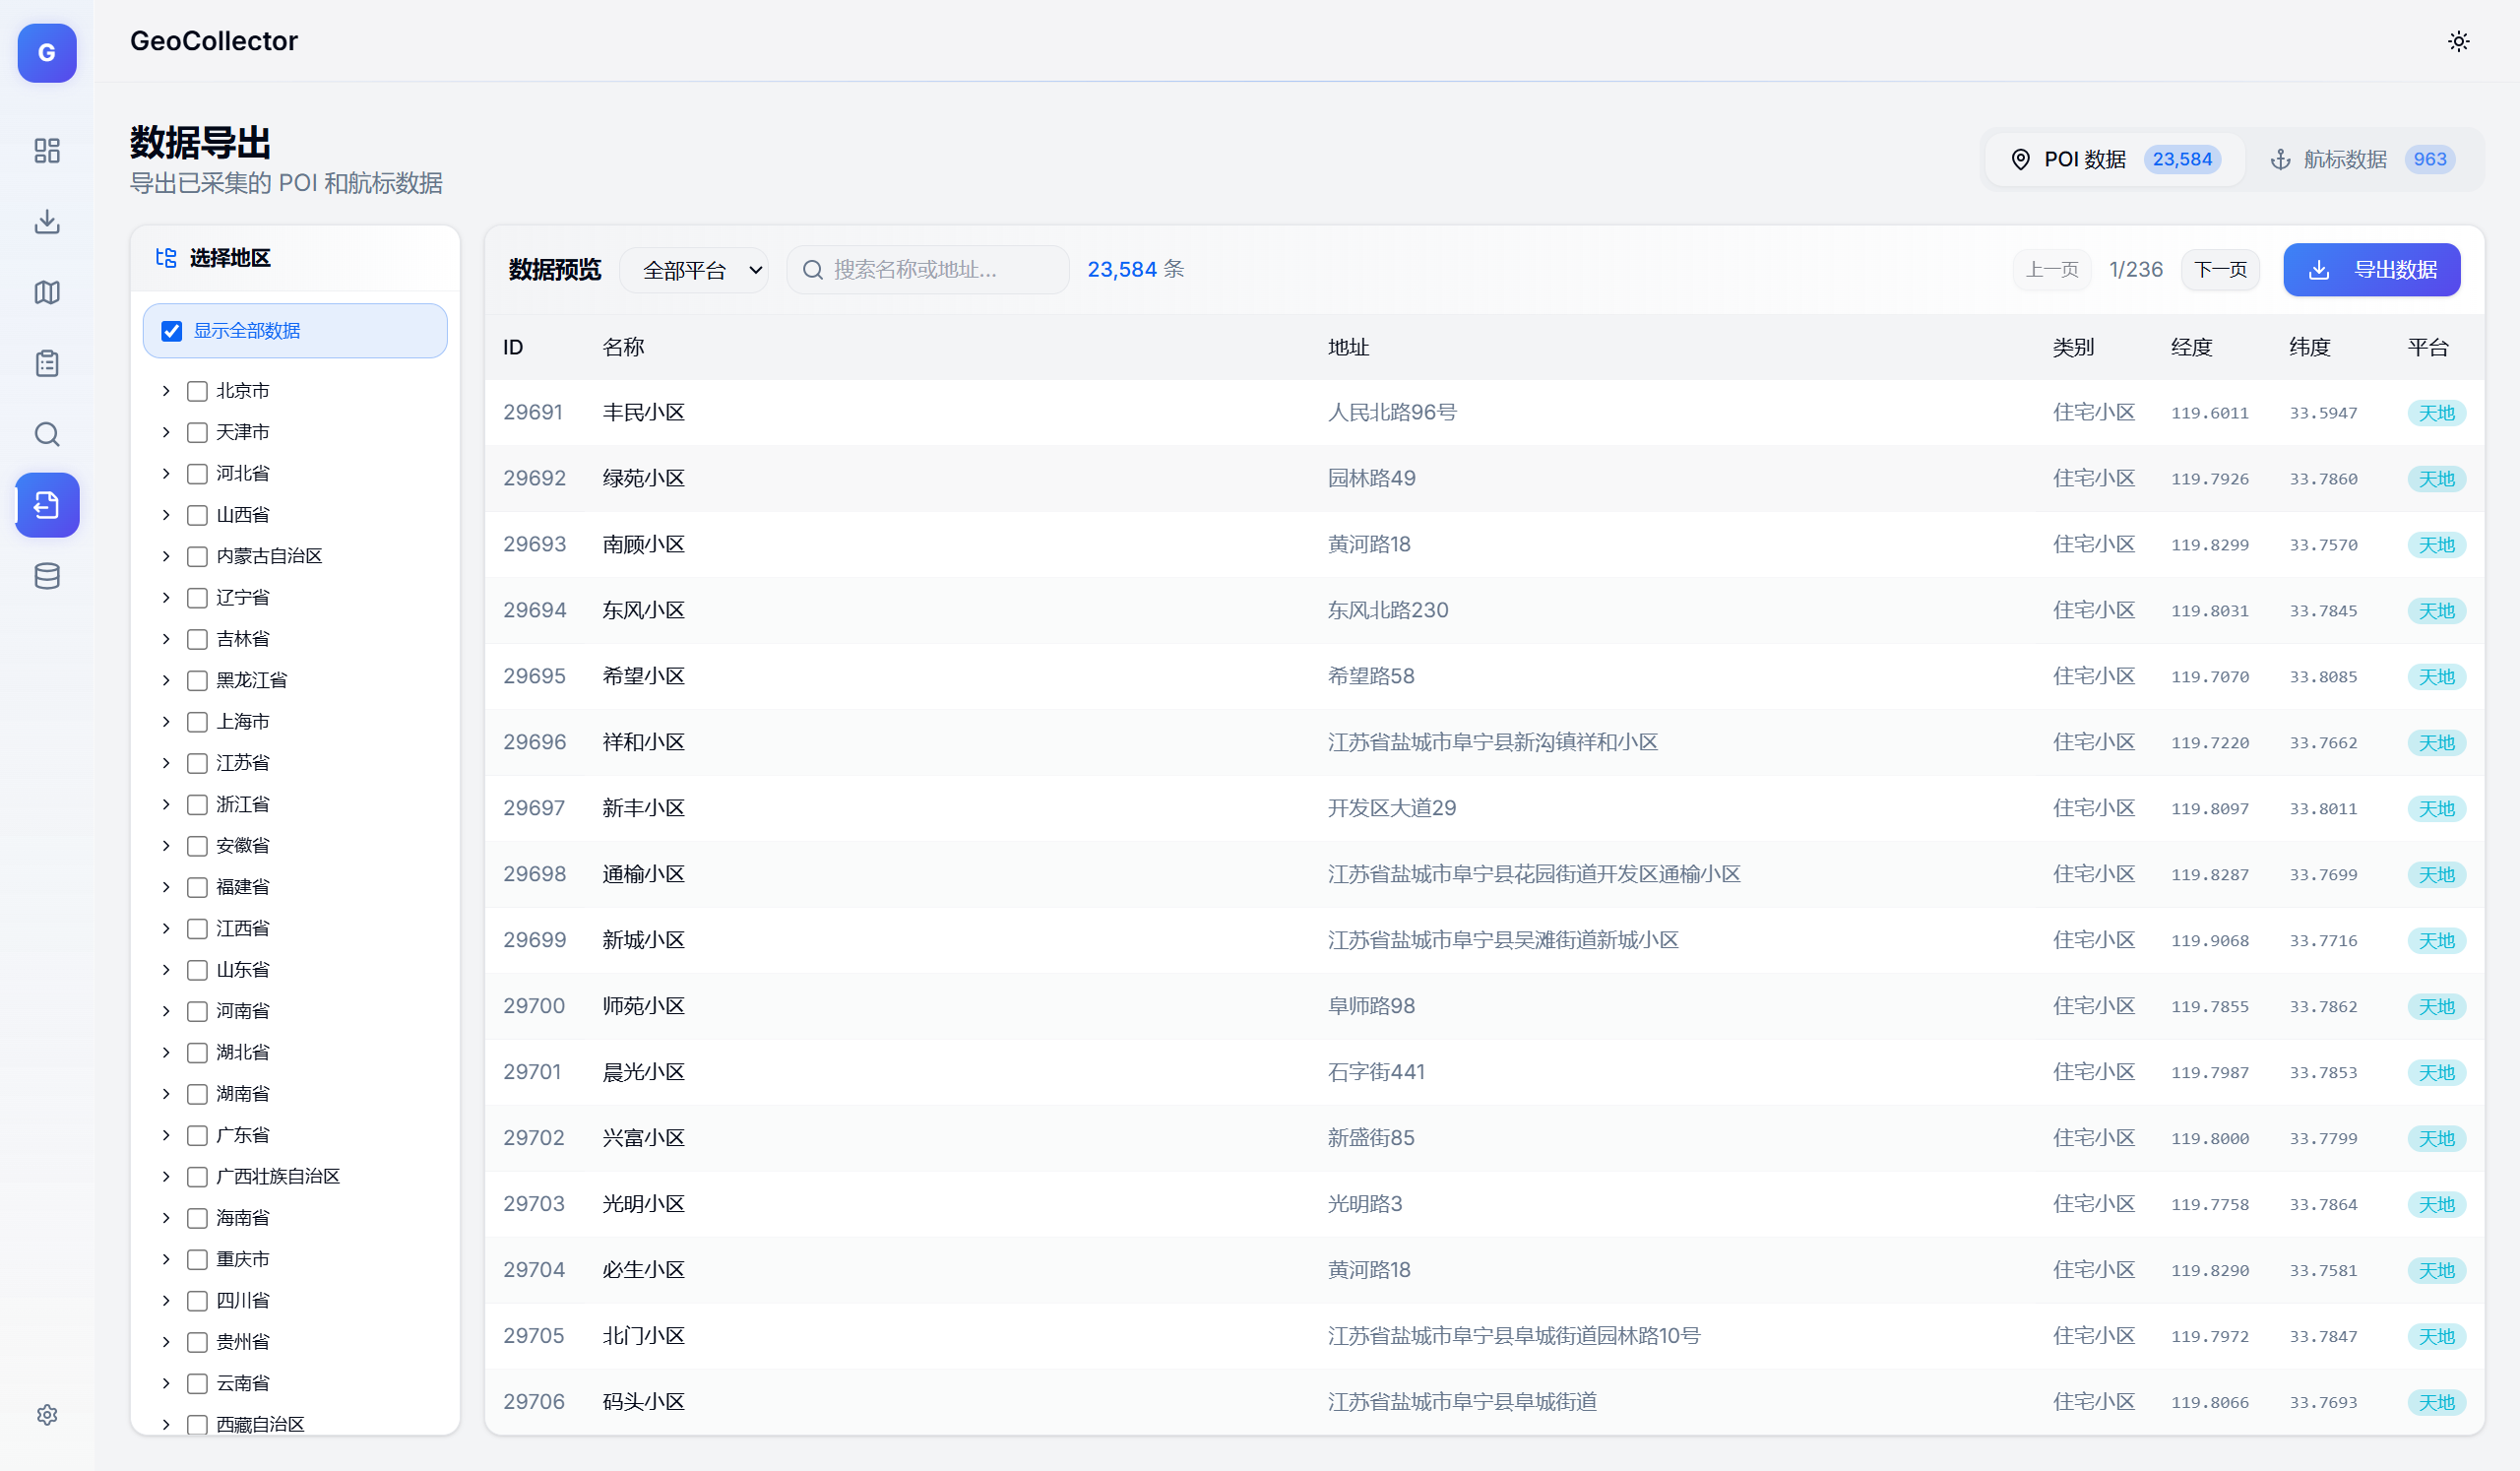Open the 全部平台 platform dropdown
This screenshot has height=1471, width=2520.
694,270
